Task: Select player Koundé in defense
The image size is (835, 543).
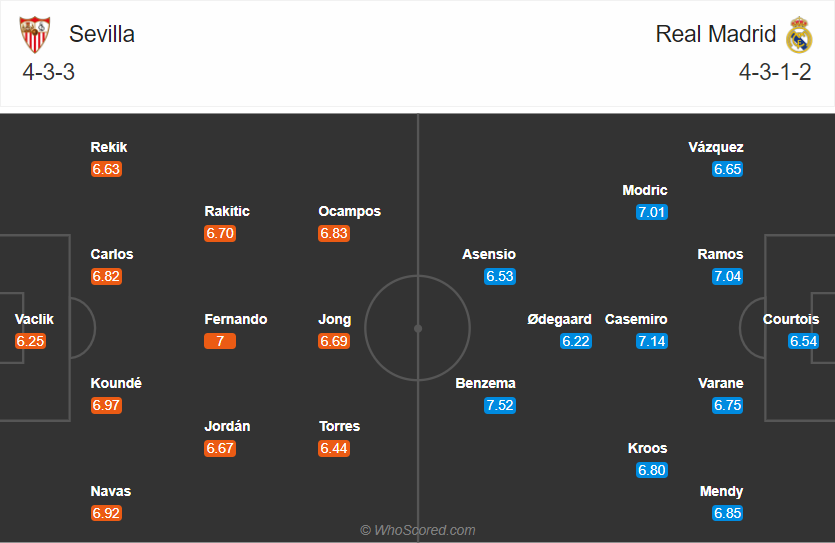Action: [116, 383]
